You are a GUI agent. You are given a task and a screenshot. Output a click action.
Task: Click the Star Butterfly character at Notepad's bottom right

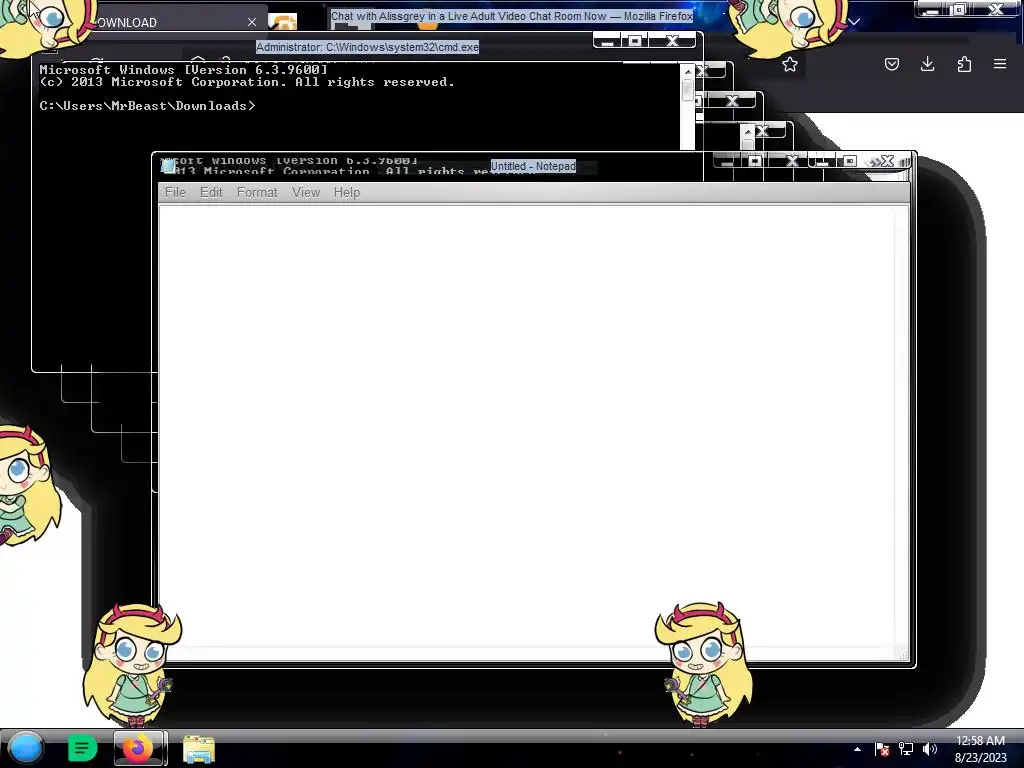tap(703, 664)
